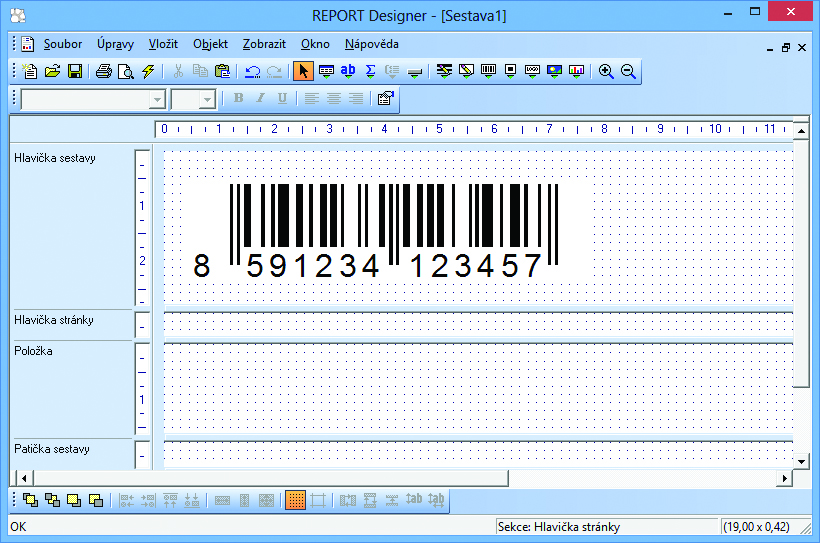Click the Paste clipboard icon

coord(223,71)
